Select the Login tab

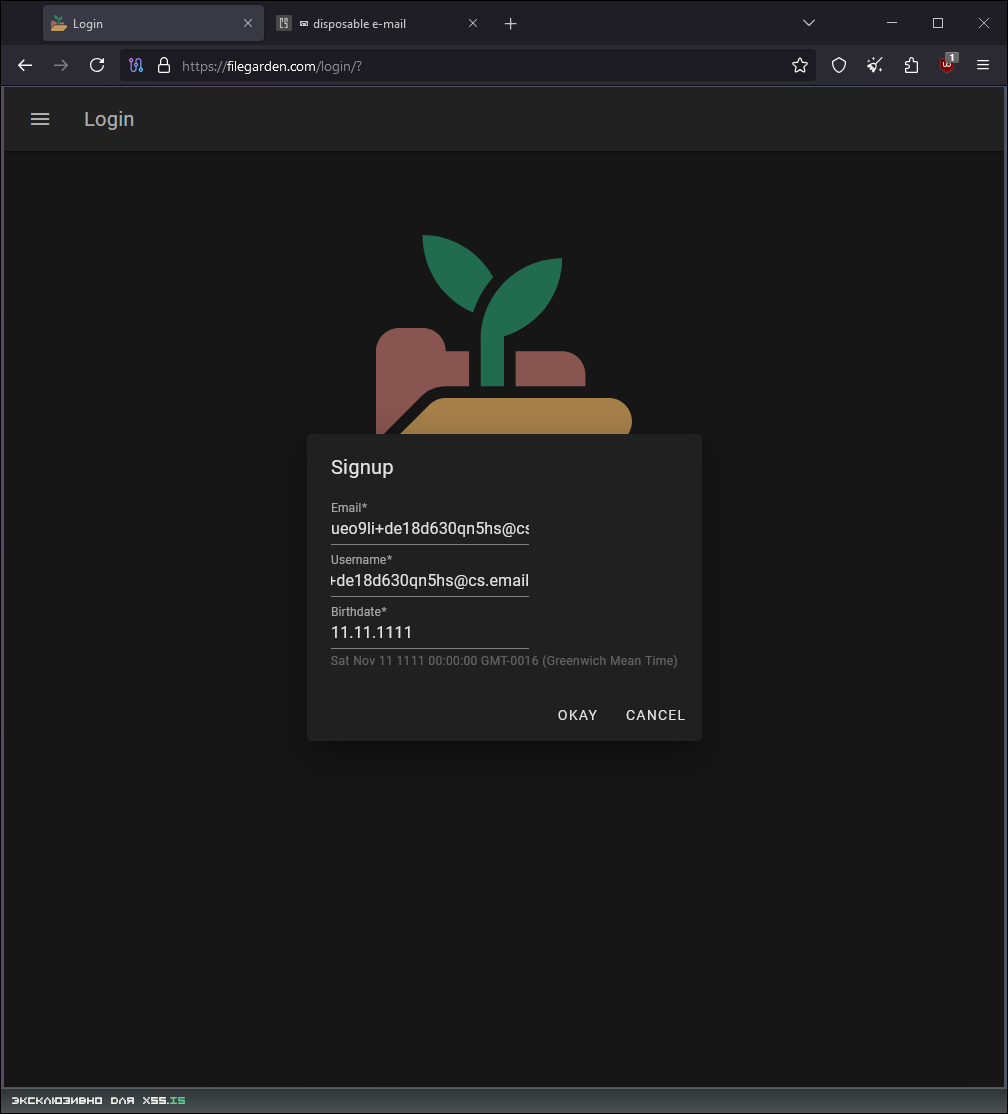point(153,23)
